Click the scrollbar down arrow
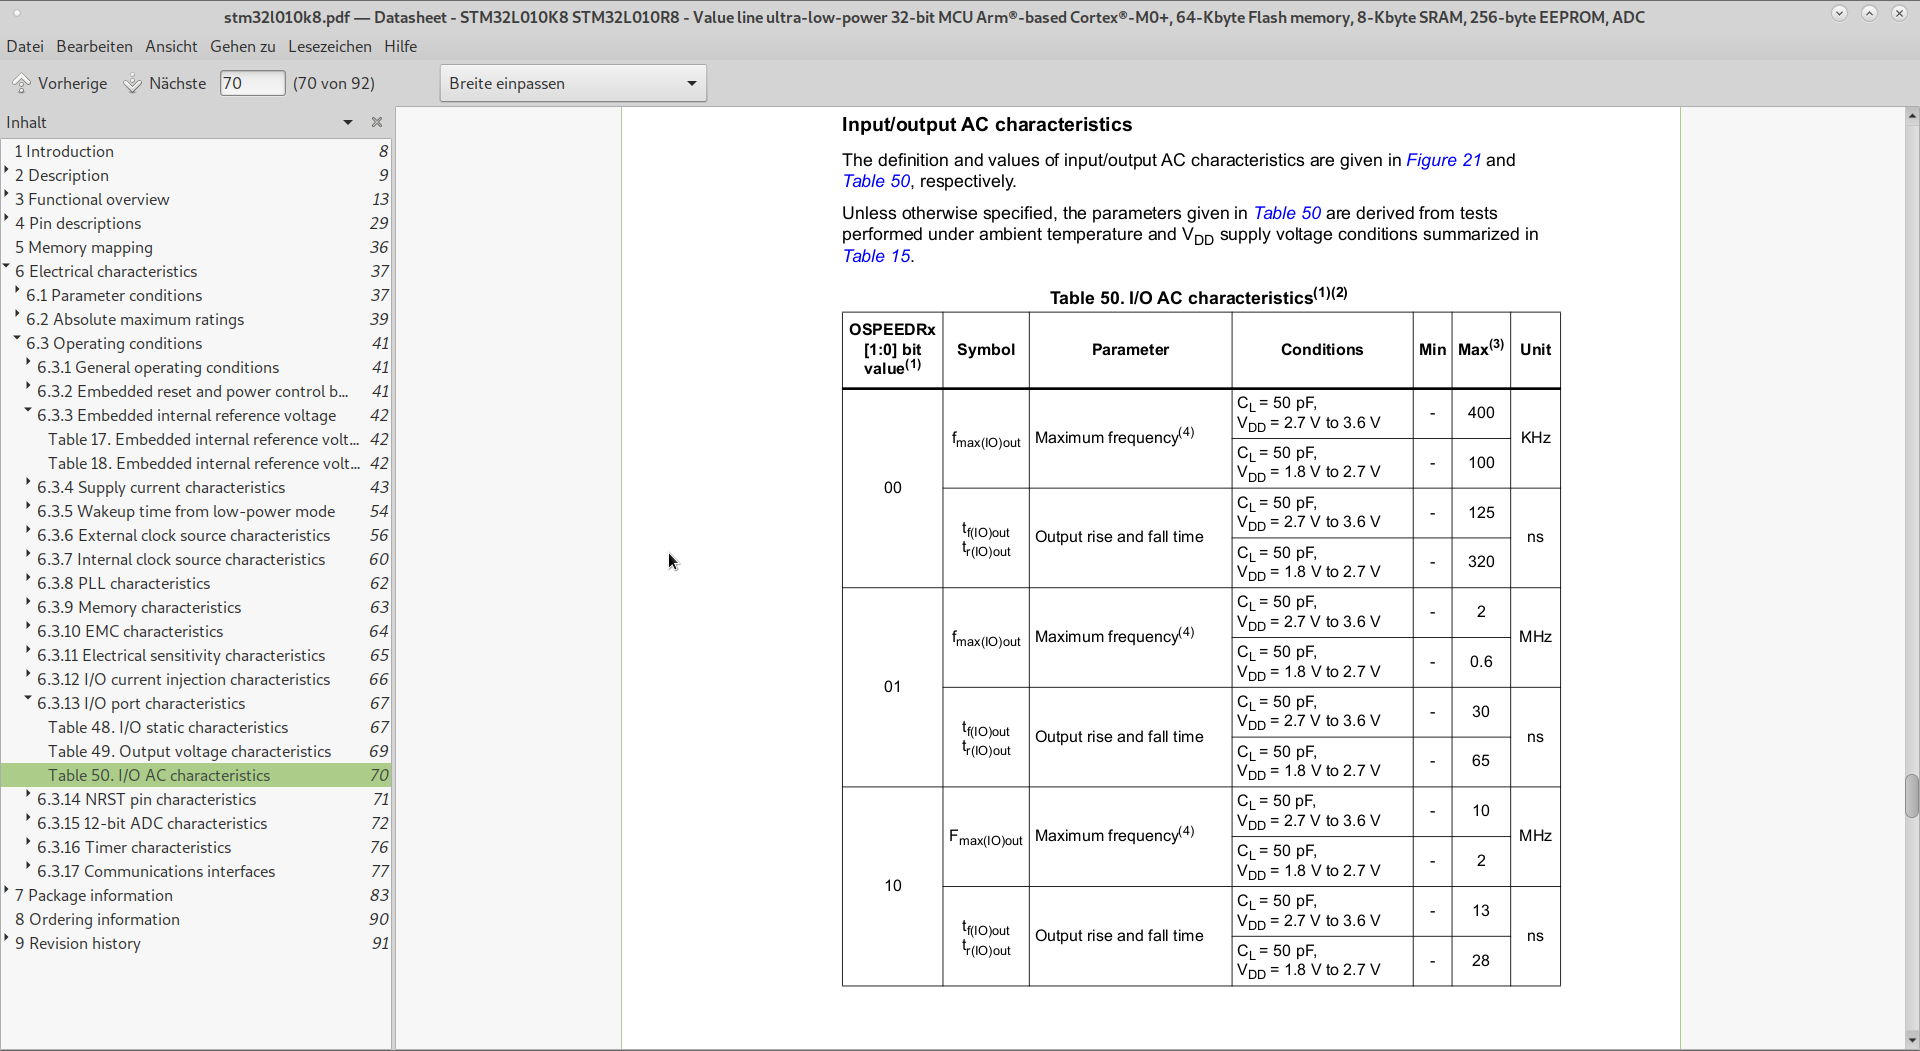The height and width of the screenshot is (1051, 1920). [1911, 1040]
